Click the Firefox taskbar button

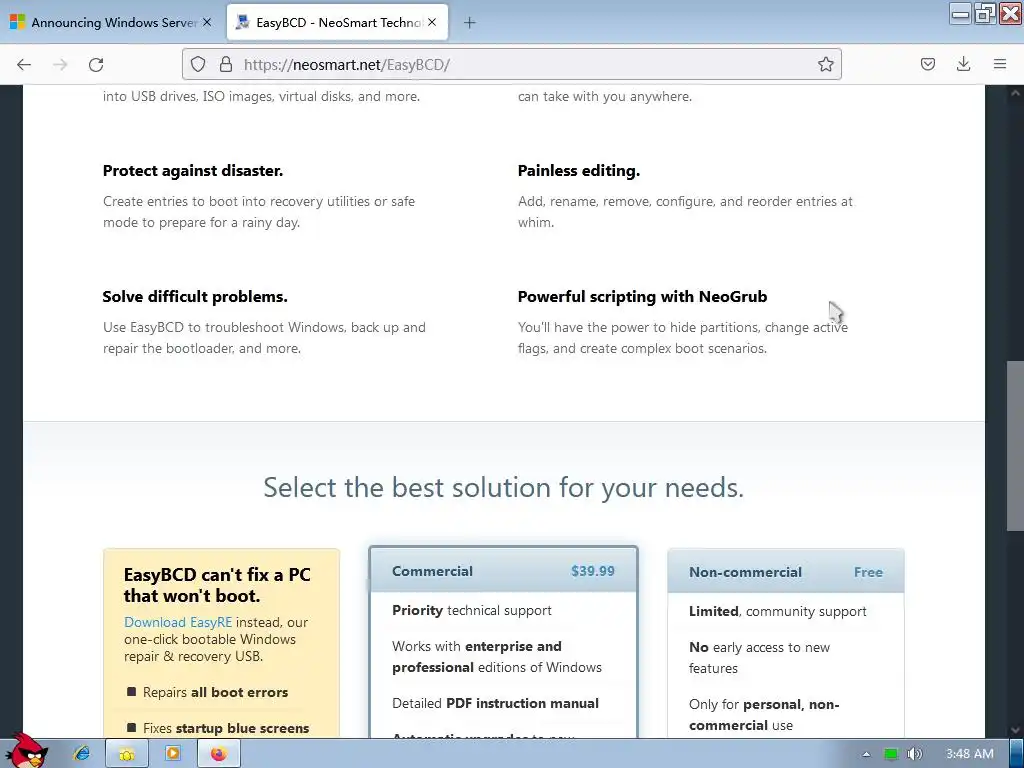(x=219, y=754)
